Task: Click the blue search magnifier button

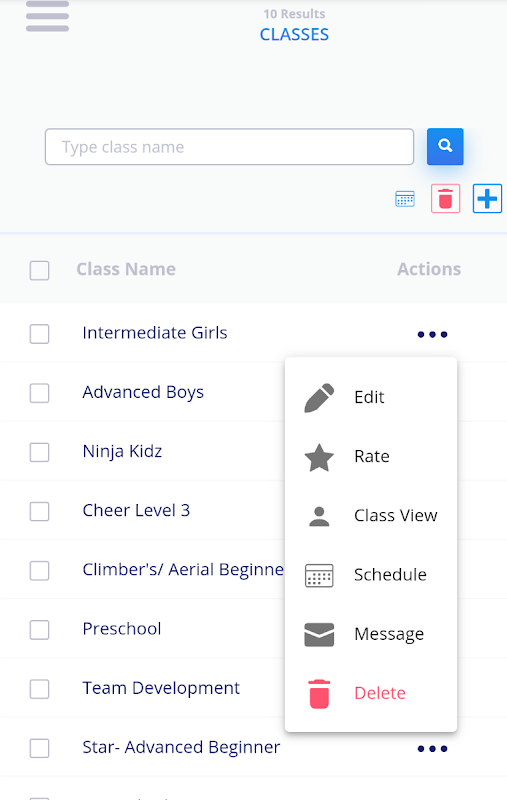Action: click(x=445, y=146)
